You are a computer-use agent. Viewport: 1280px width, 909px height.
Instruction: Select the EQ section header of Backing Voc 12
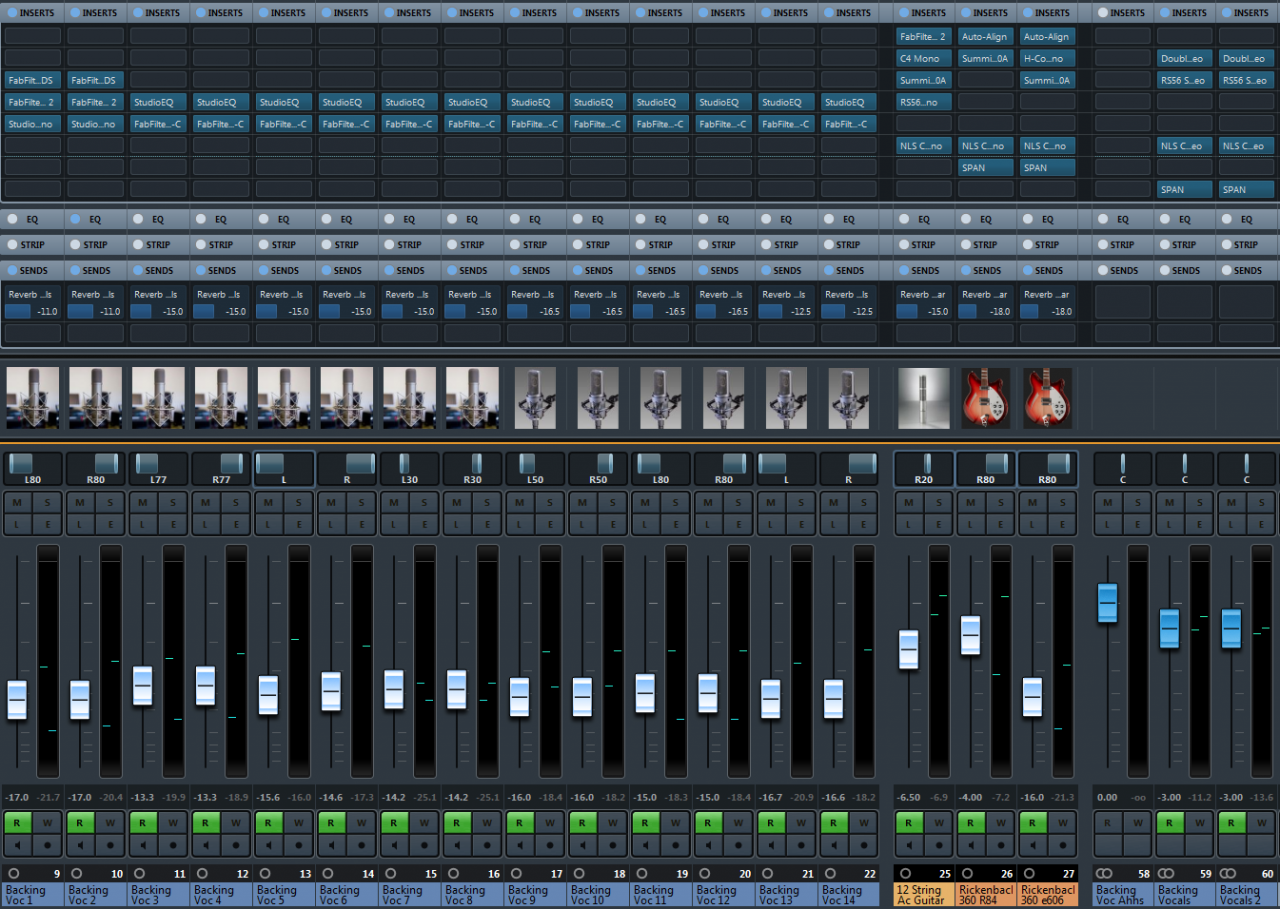tap(723, 219)
